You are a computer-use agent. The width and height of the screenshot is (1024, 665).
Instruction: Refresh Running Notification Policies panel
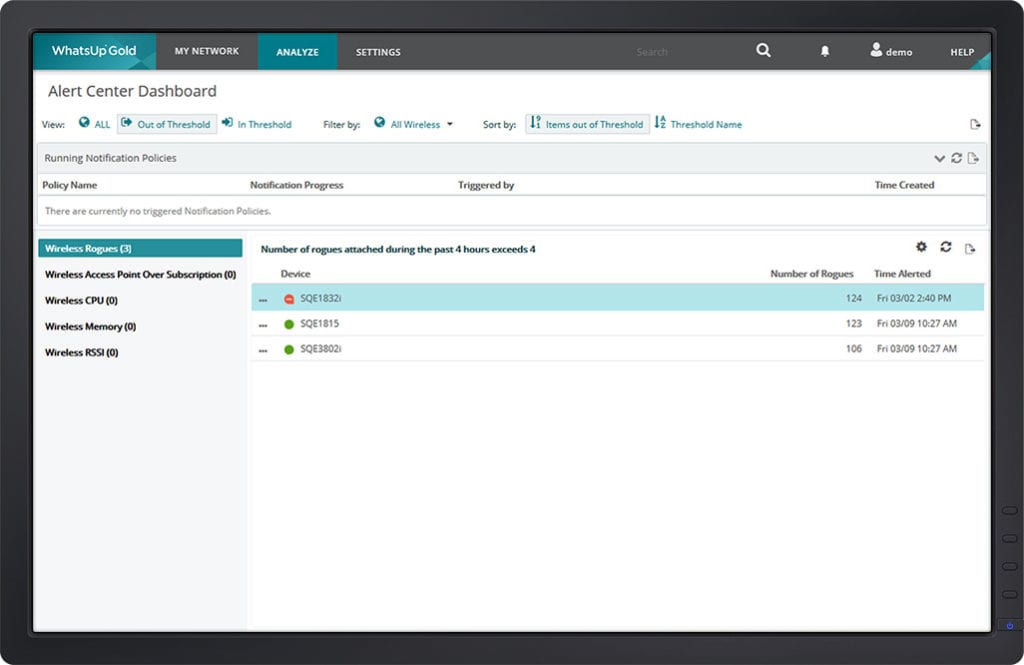tap(957, 158)
